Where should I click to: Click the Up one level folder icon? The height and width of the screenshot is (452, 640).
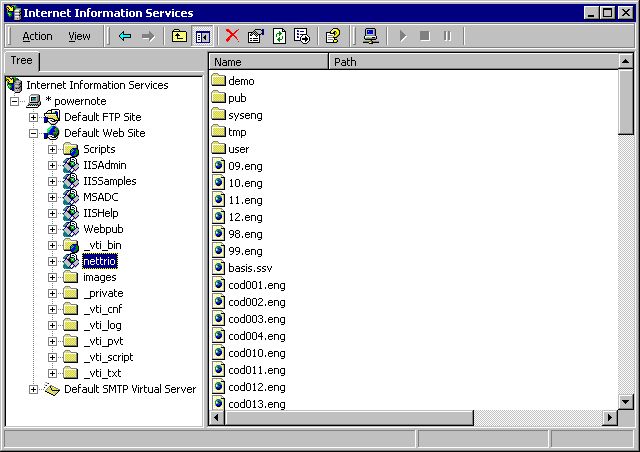coord(179,36)
